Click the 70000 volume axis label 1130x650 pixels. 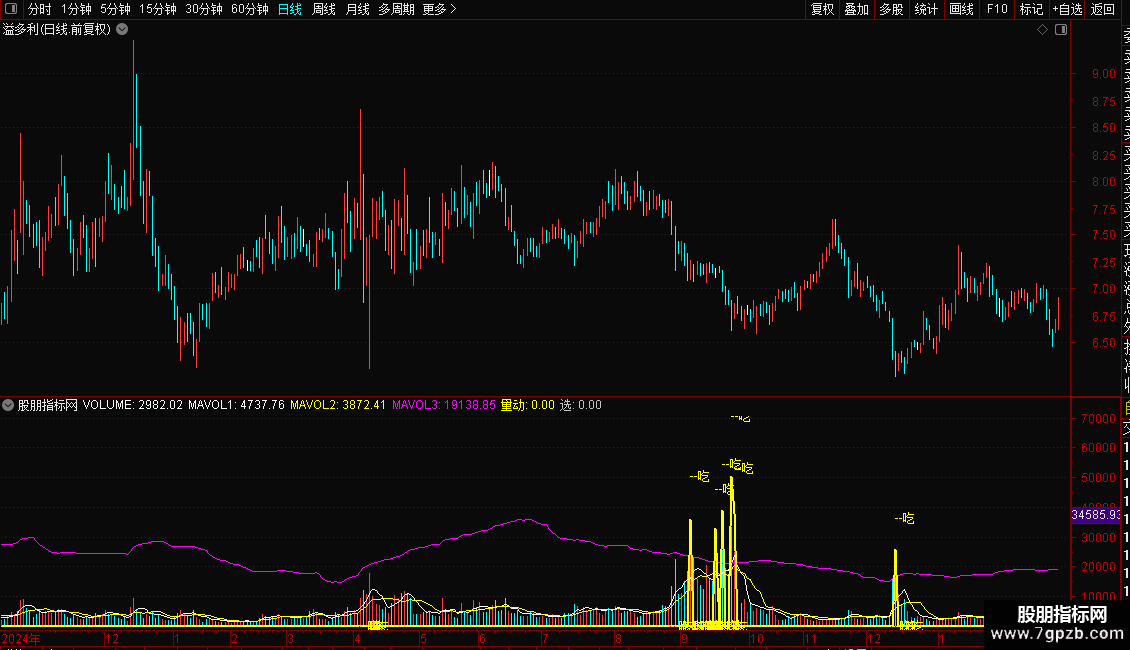tap(1099, 419)
